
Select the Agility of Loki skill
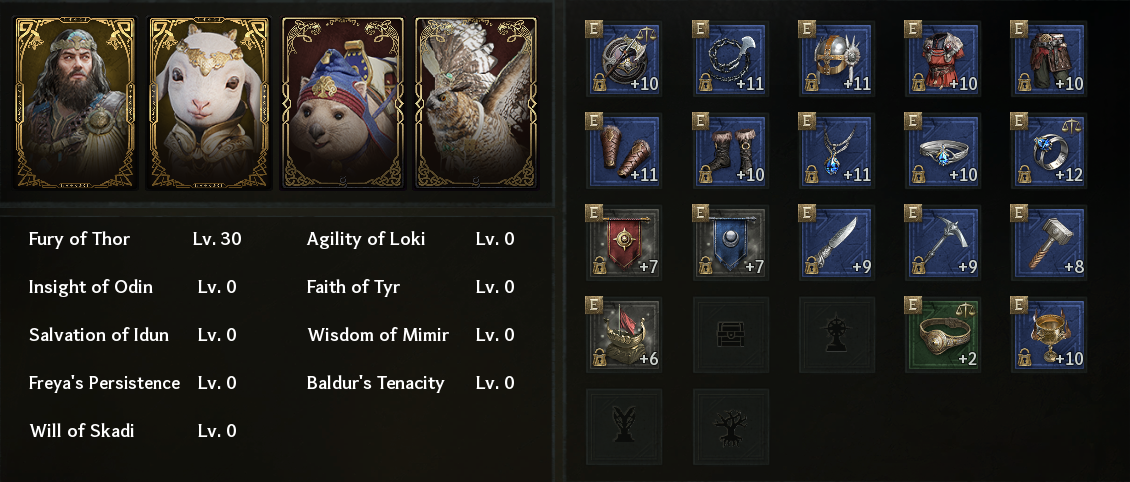[x=366, y=239]
